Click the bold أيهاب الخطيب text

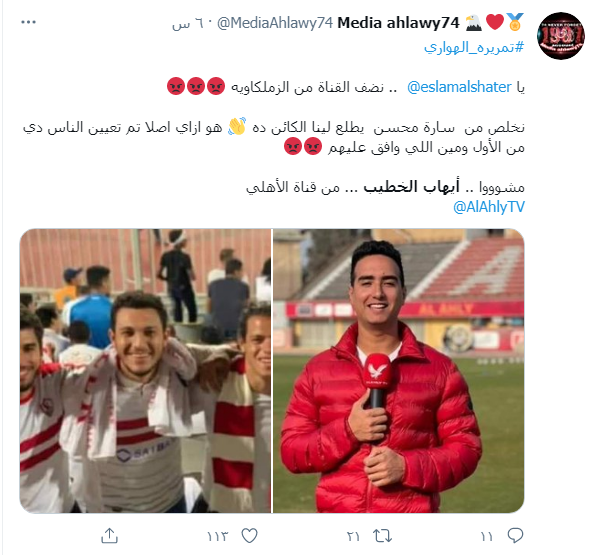412,187
